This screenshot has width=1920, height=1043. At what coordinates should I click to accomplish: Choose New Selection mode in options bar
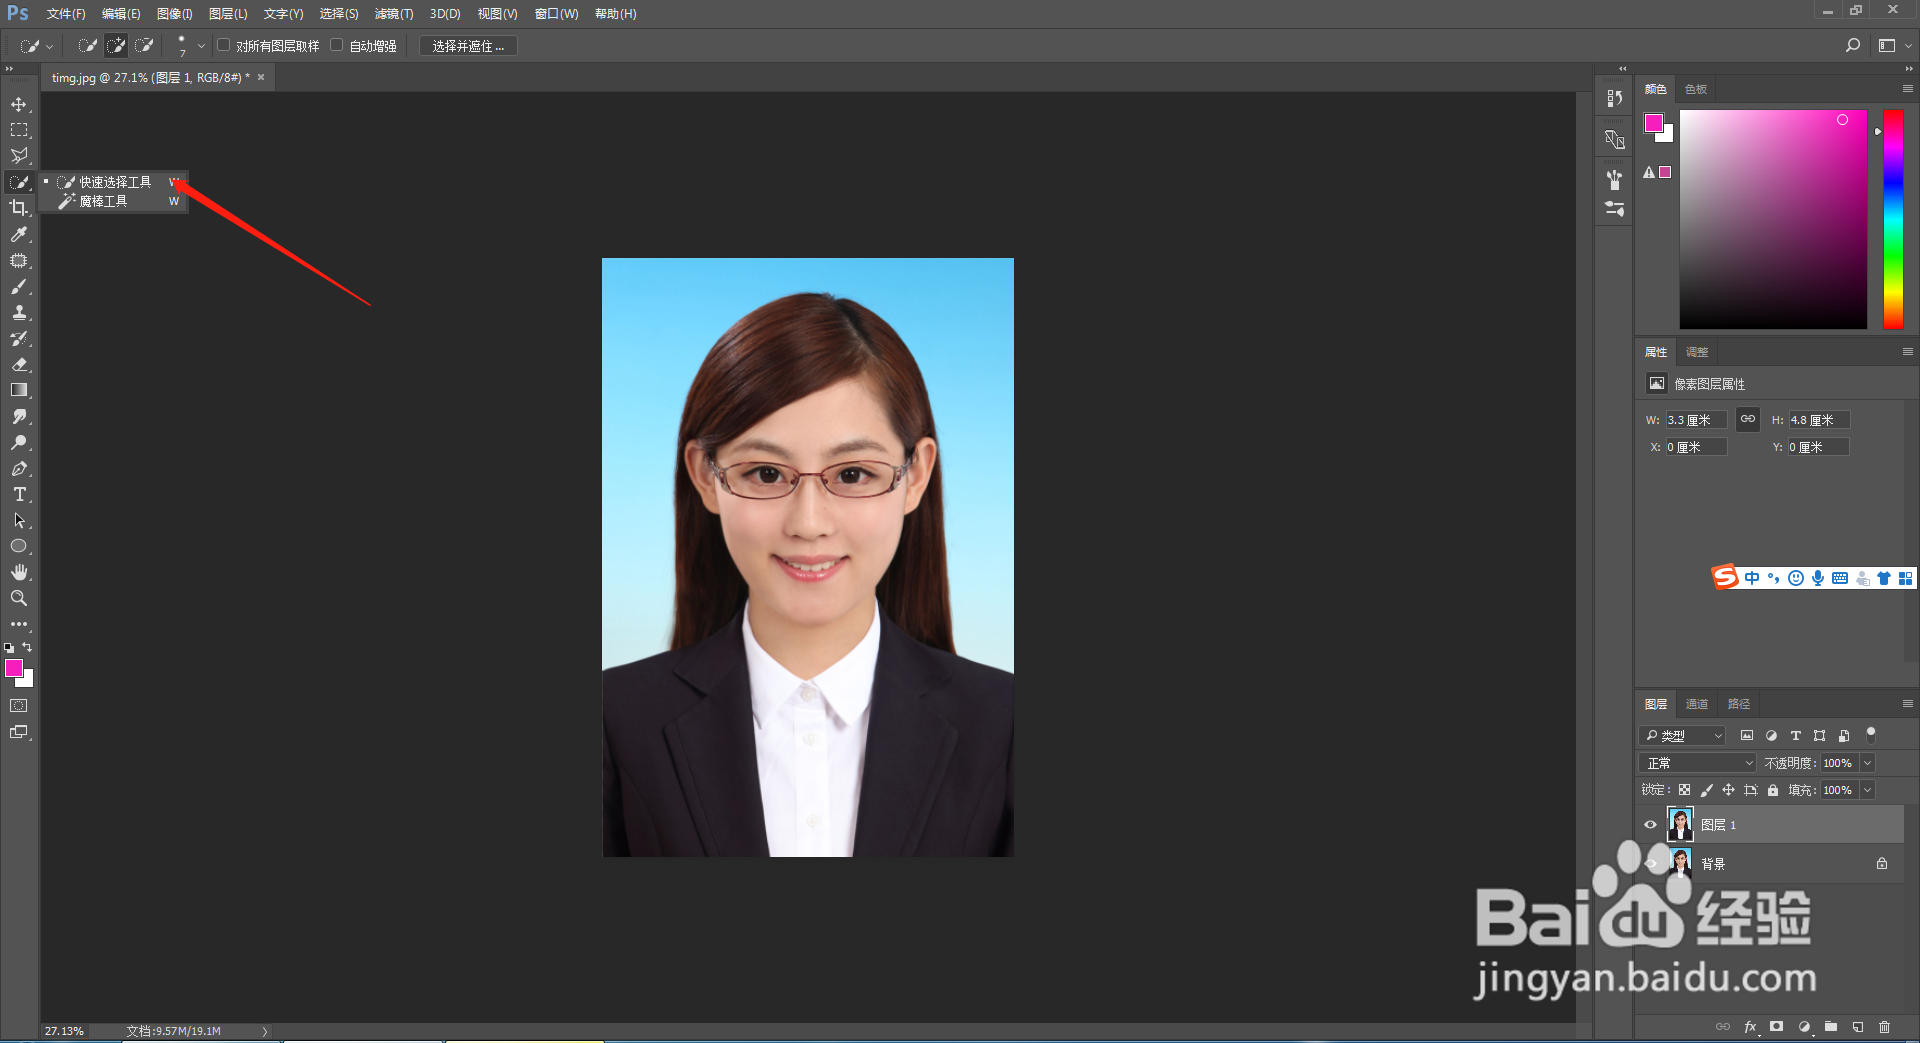coord(88,46)
